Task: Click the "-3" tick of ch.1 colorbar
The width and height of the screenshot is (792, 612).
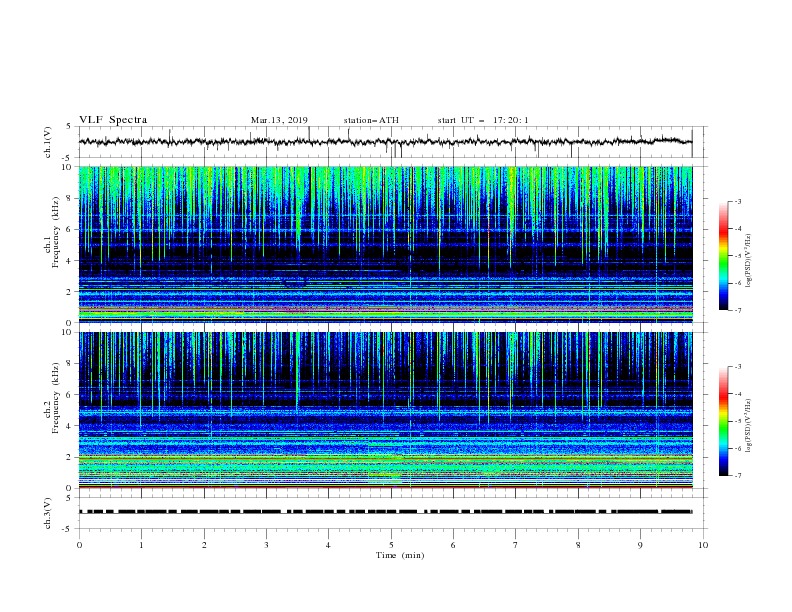Action: click(737, 201)
